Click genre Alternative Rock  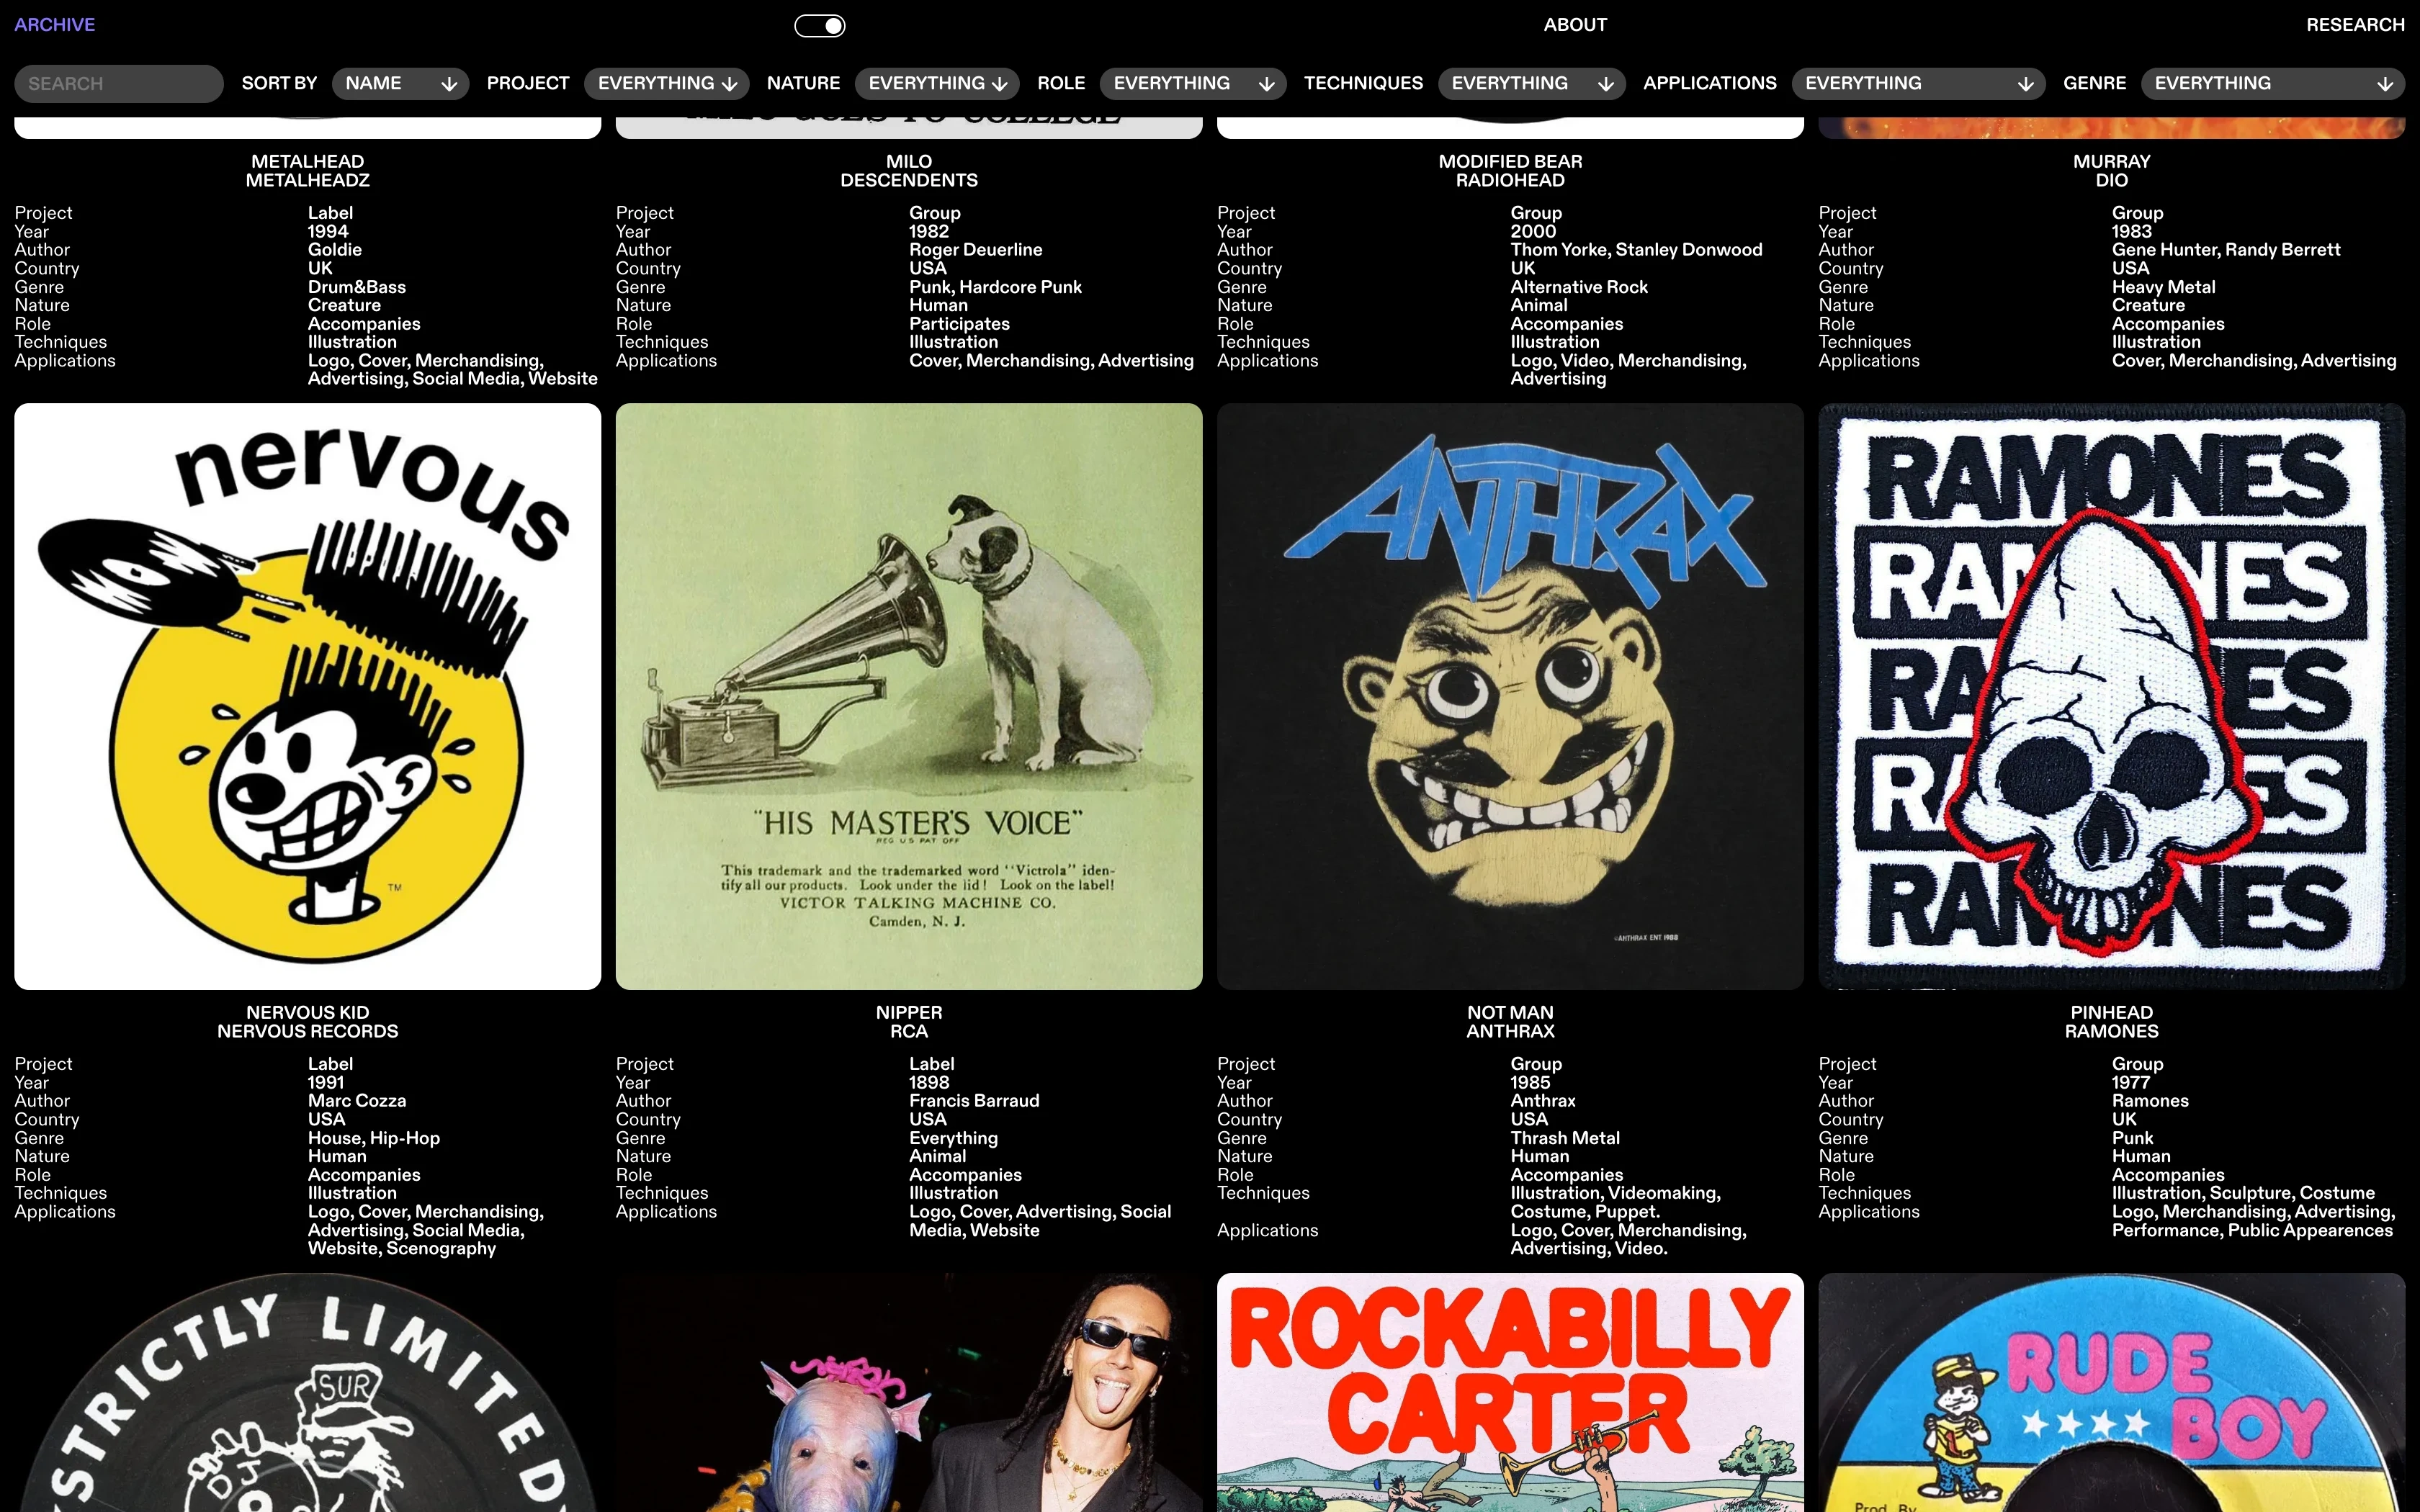pos(1579,287)
